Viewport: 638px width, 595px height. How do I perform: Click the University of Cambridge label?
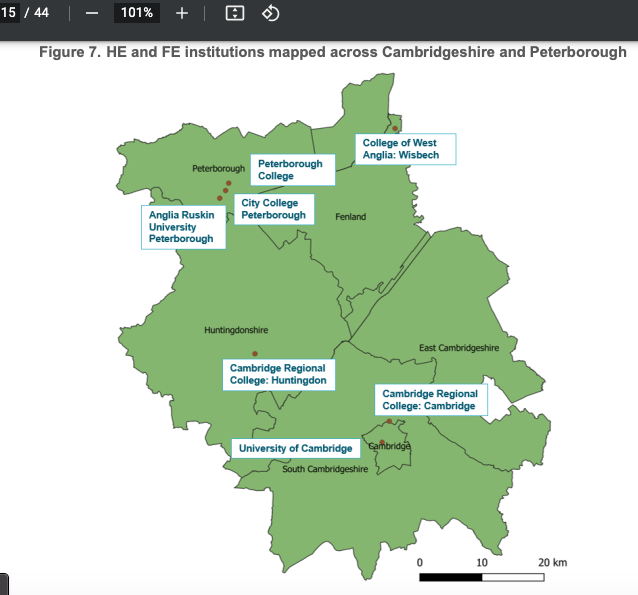click(295, 448)
